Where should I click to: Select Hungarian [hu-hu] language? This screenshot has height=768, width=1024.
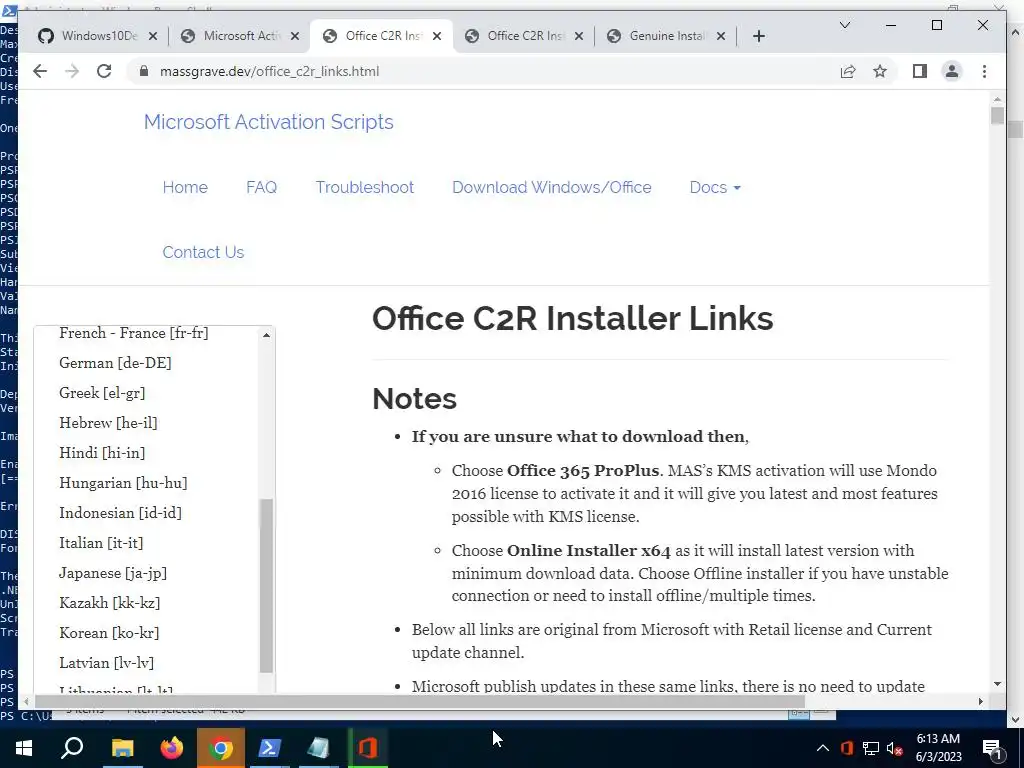123,483
